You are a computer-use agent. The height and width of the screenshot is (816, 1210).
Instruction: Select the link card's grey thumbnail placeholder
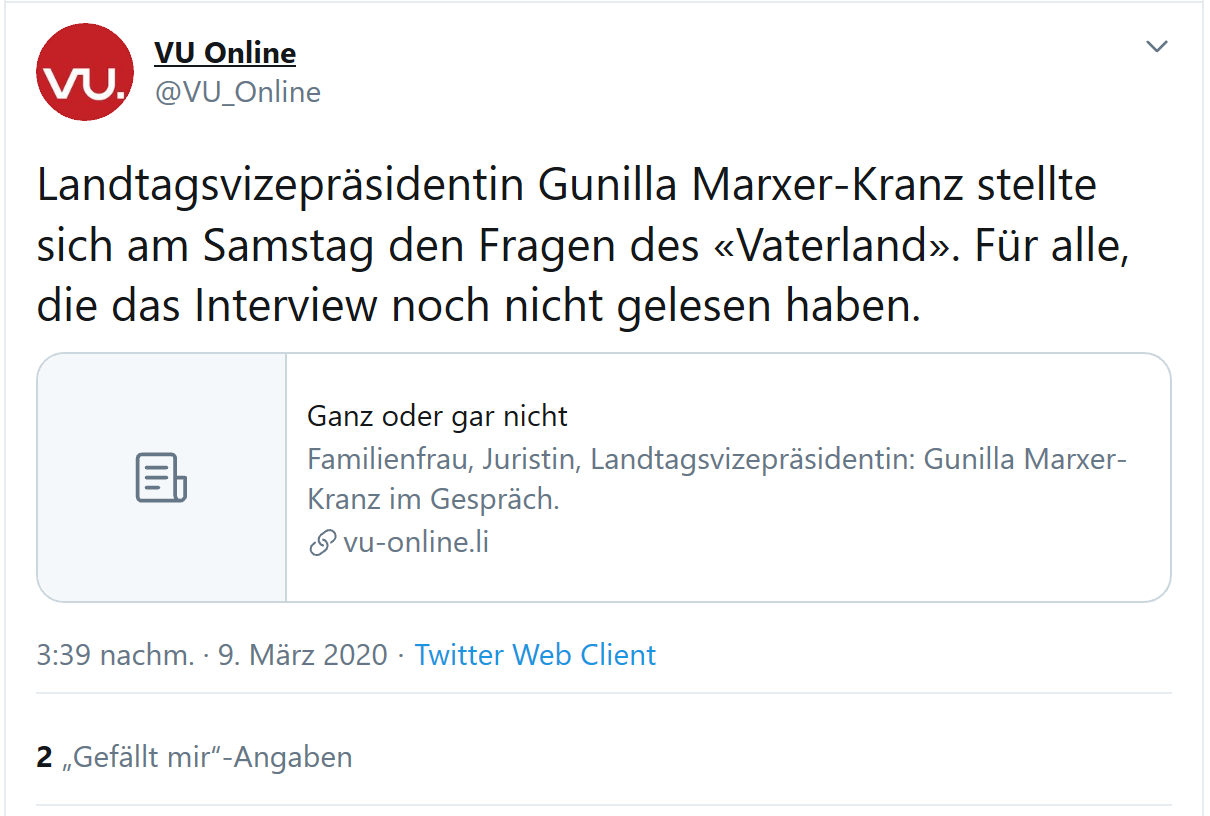[162, 478]
